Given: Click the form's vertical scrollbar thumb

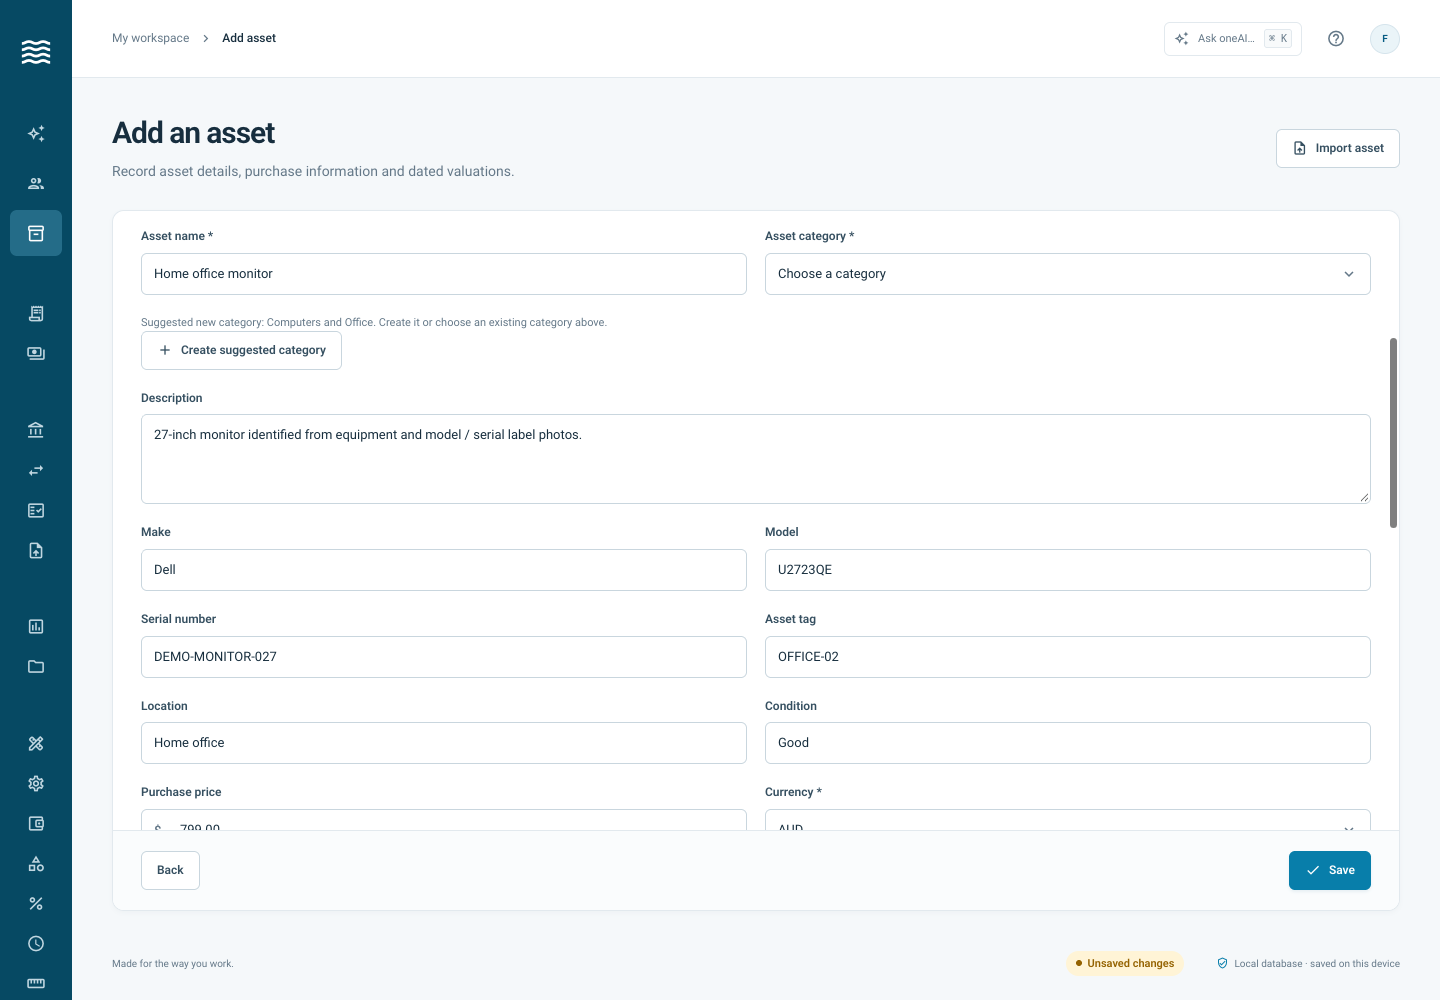Looking at the screenshot, I should [x=1393, y=433].
